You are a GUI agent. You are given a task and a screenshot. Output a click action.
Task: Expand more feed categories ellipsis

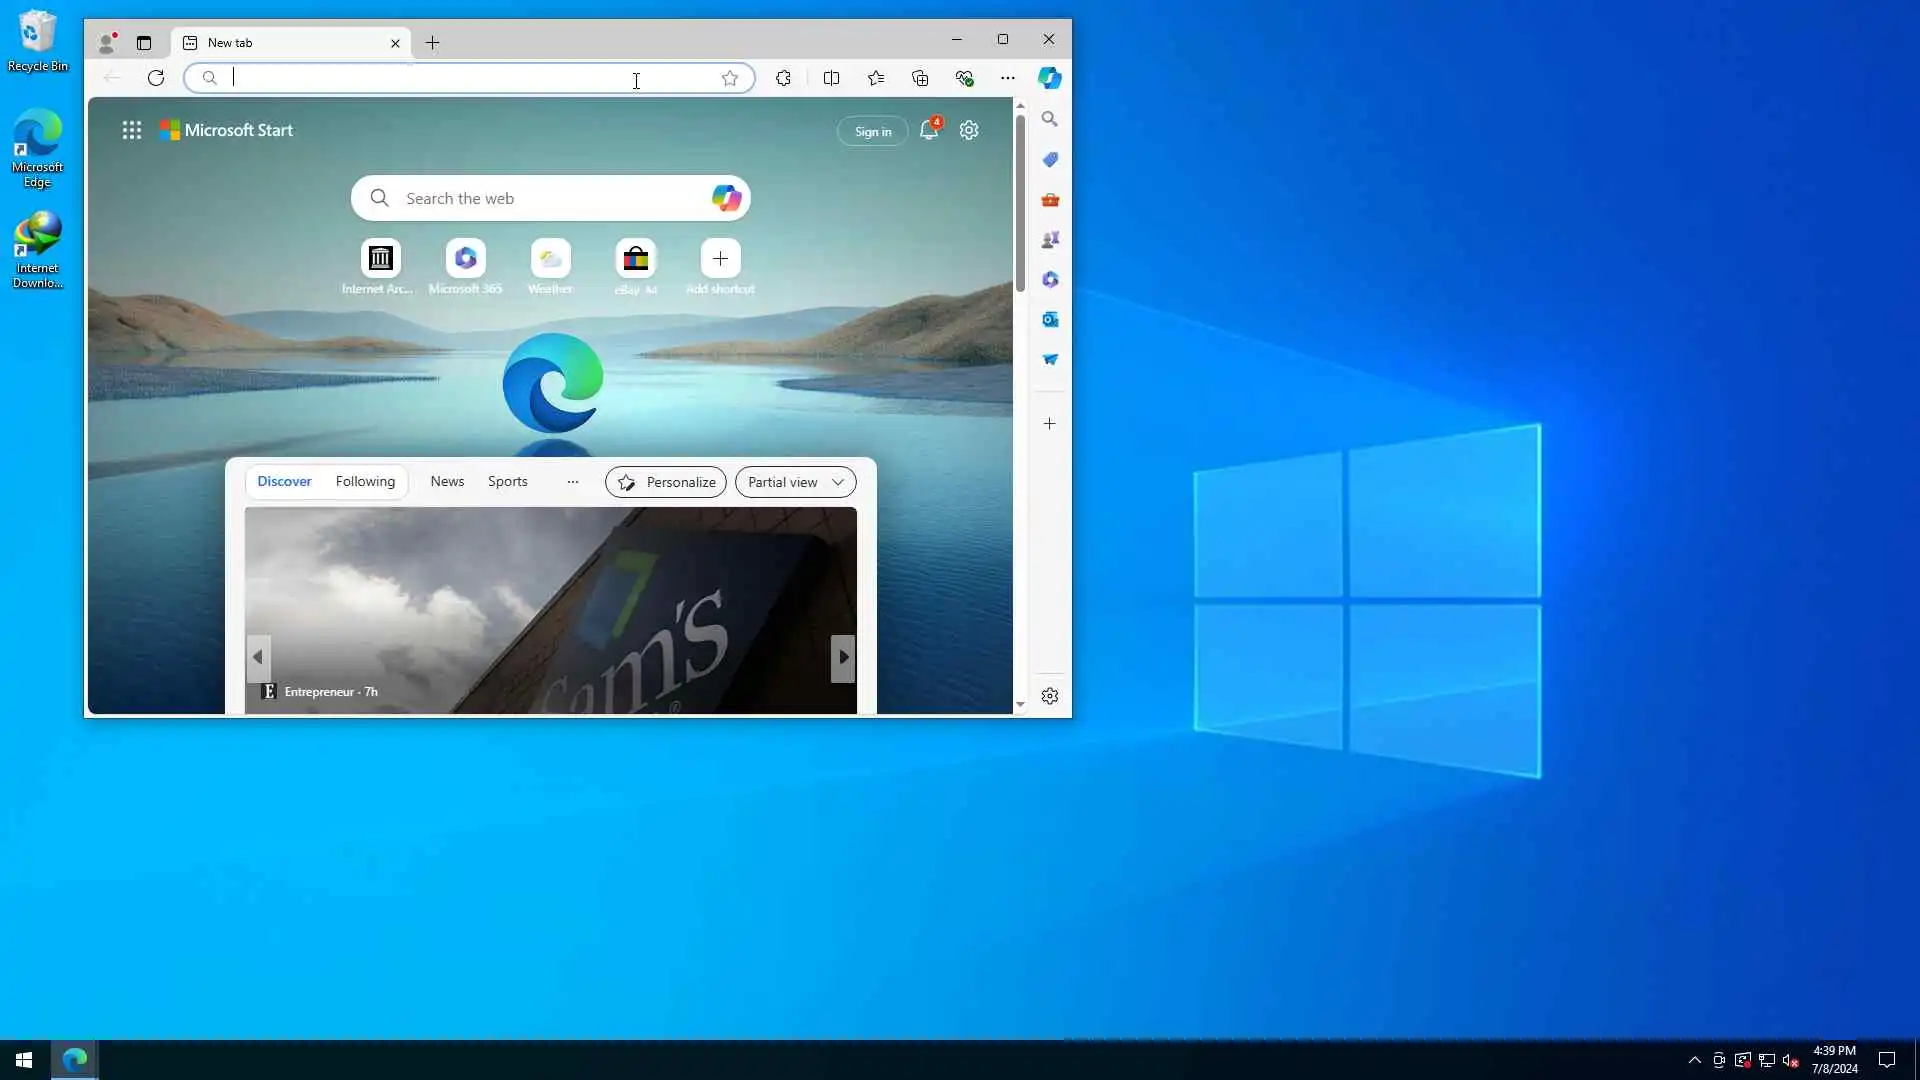click(572, 482)
